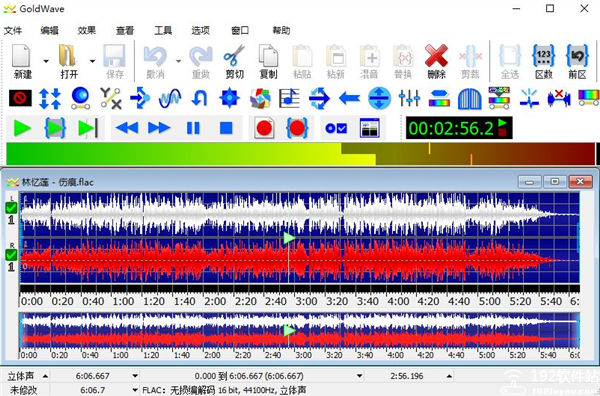600x396 pixels.
Task: Toggle the left channel checkbox
Action: 11,208
